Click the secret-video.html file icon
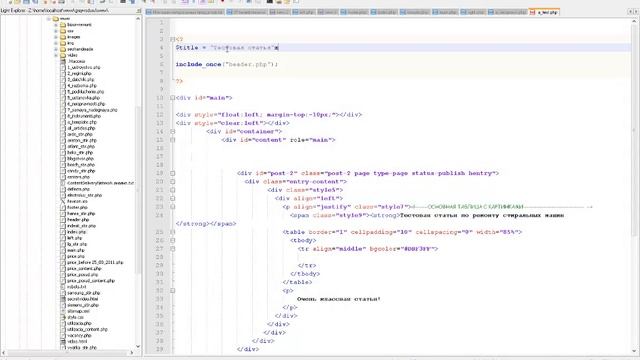The height and width of the screenshot is (360, 640). [x=63, y=299]
